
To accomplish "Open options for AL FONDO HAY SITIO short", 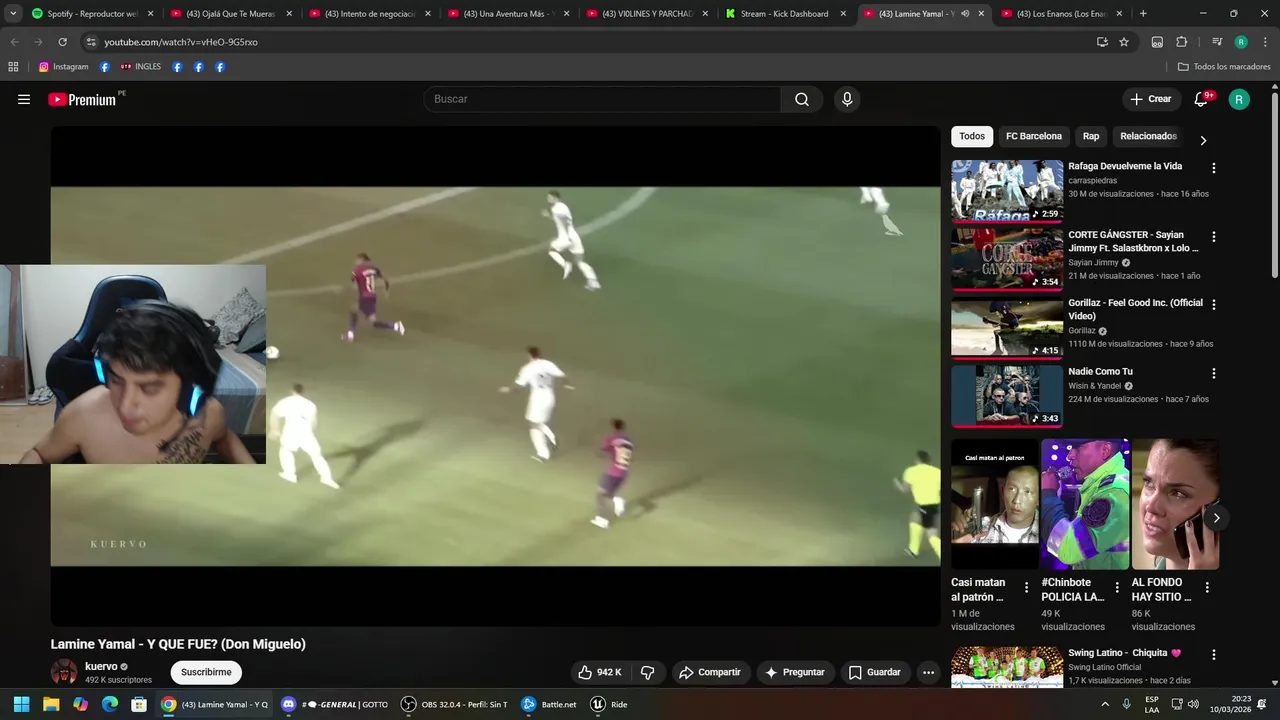I will (x=1207, y=588).
